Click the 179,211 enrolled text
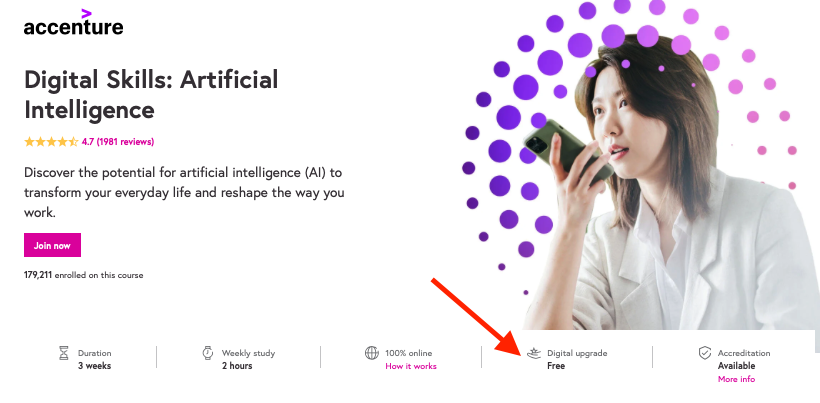 [84, 275]
